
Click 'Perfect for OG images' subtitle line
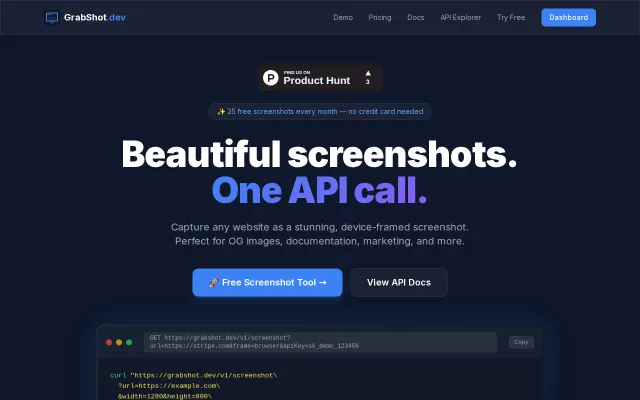click(320, 241)
